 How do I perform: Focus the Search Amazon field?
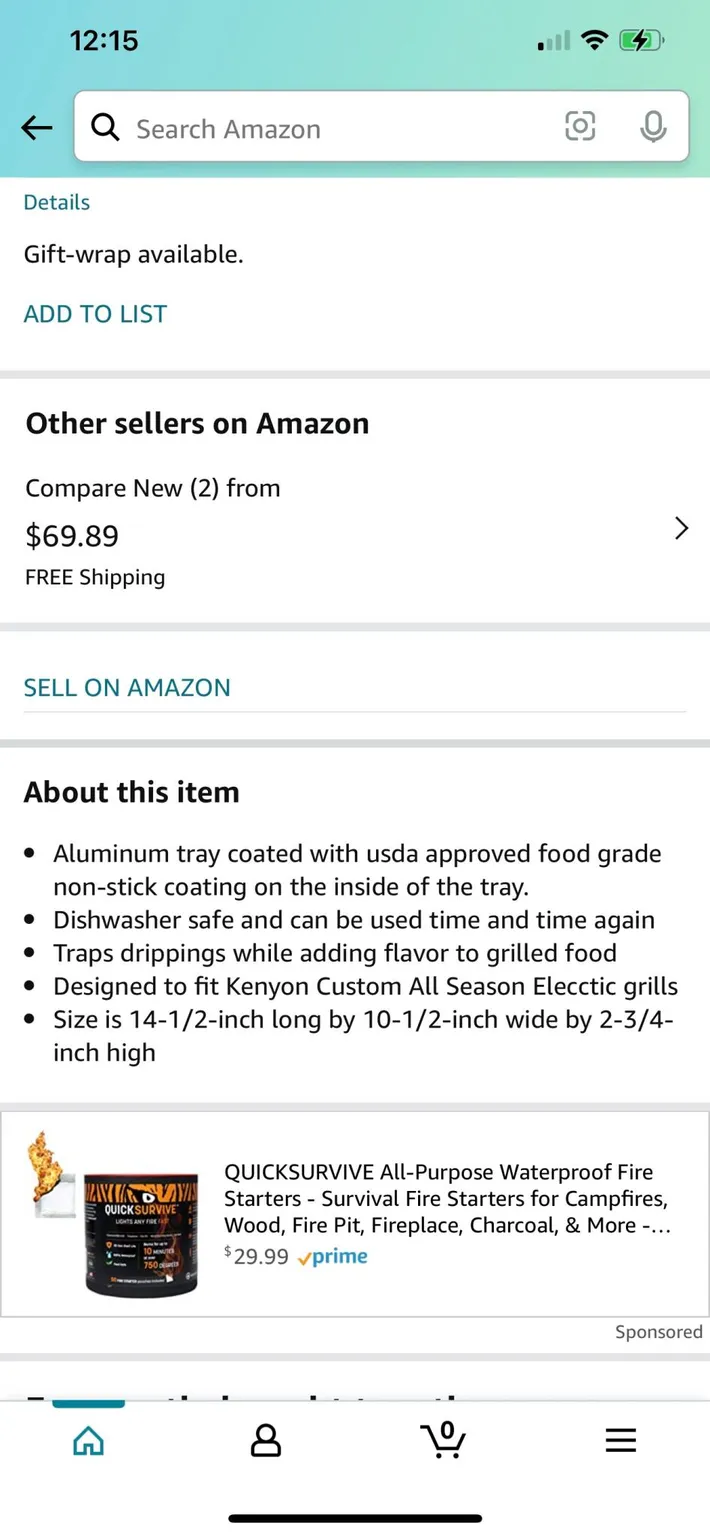(x=330, y=128)
